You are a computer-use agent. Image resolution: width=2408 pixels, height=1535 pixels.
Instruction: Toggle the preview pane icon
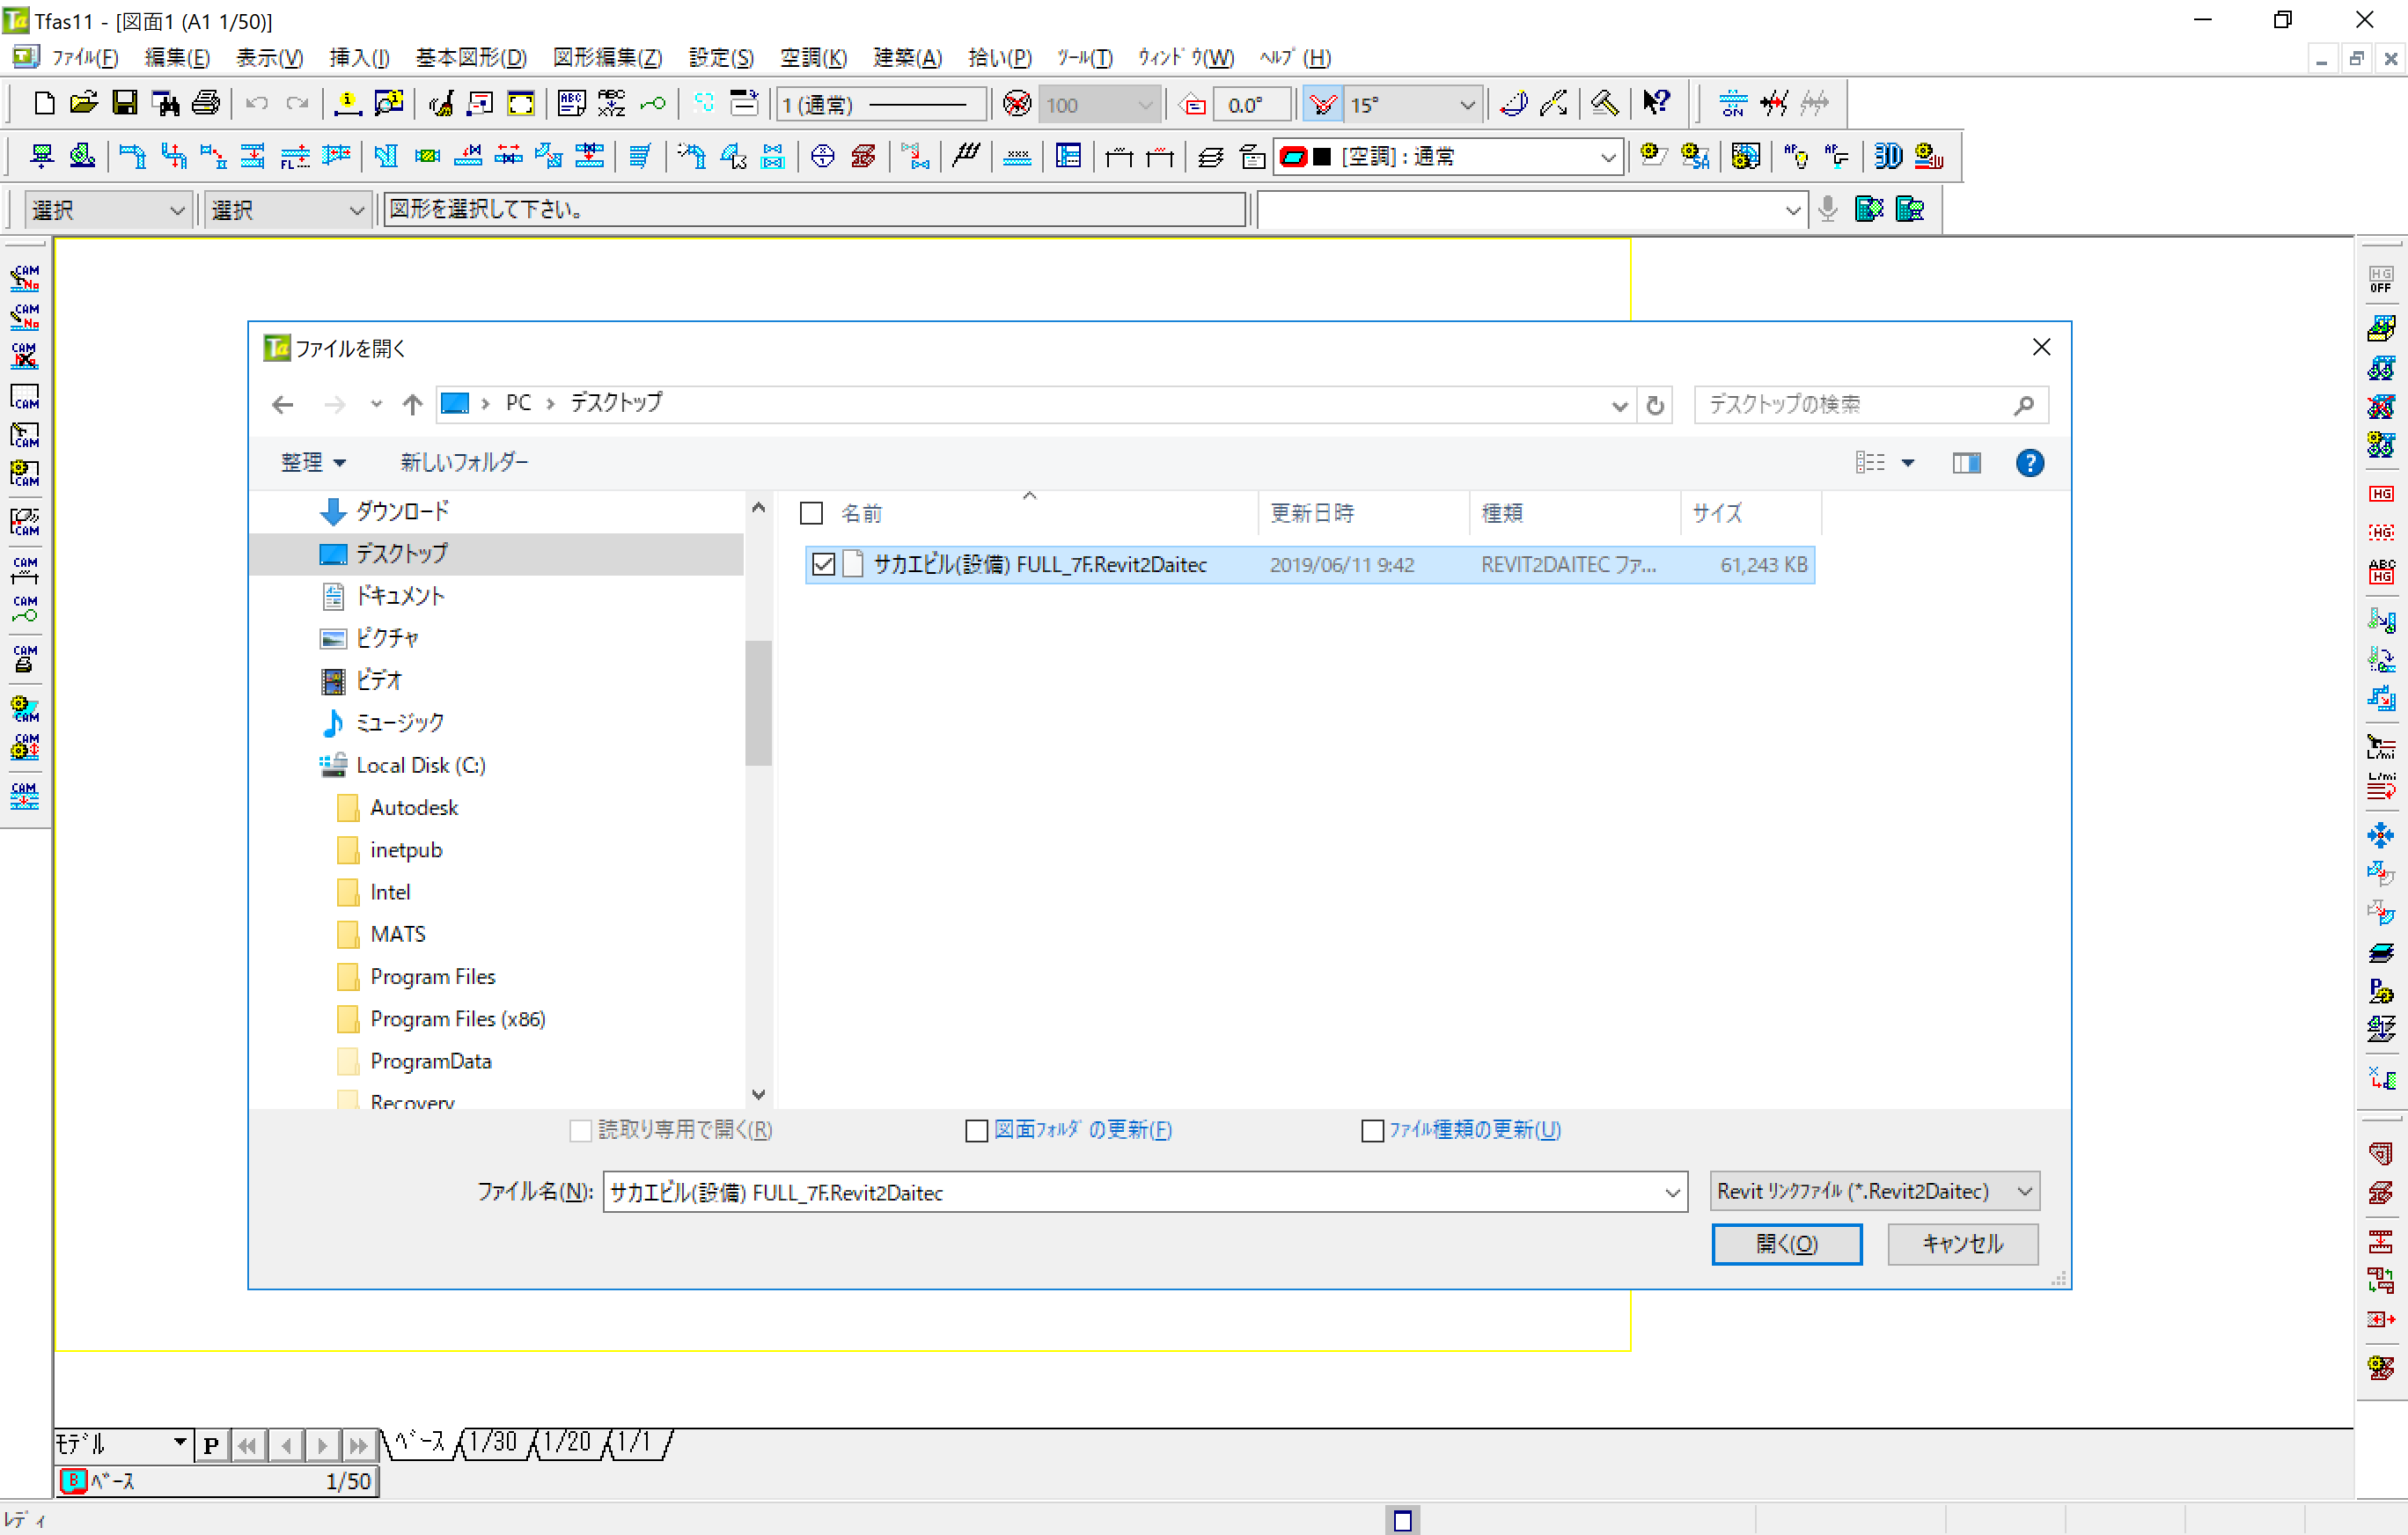click(x=1966, y=463)
